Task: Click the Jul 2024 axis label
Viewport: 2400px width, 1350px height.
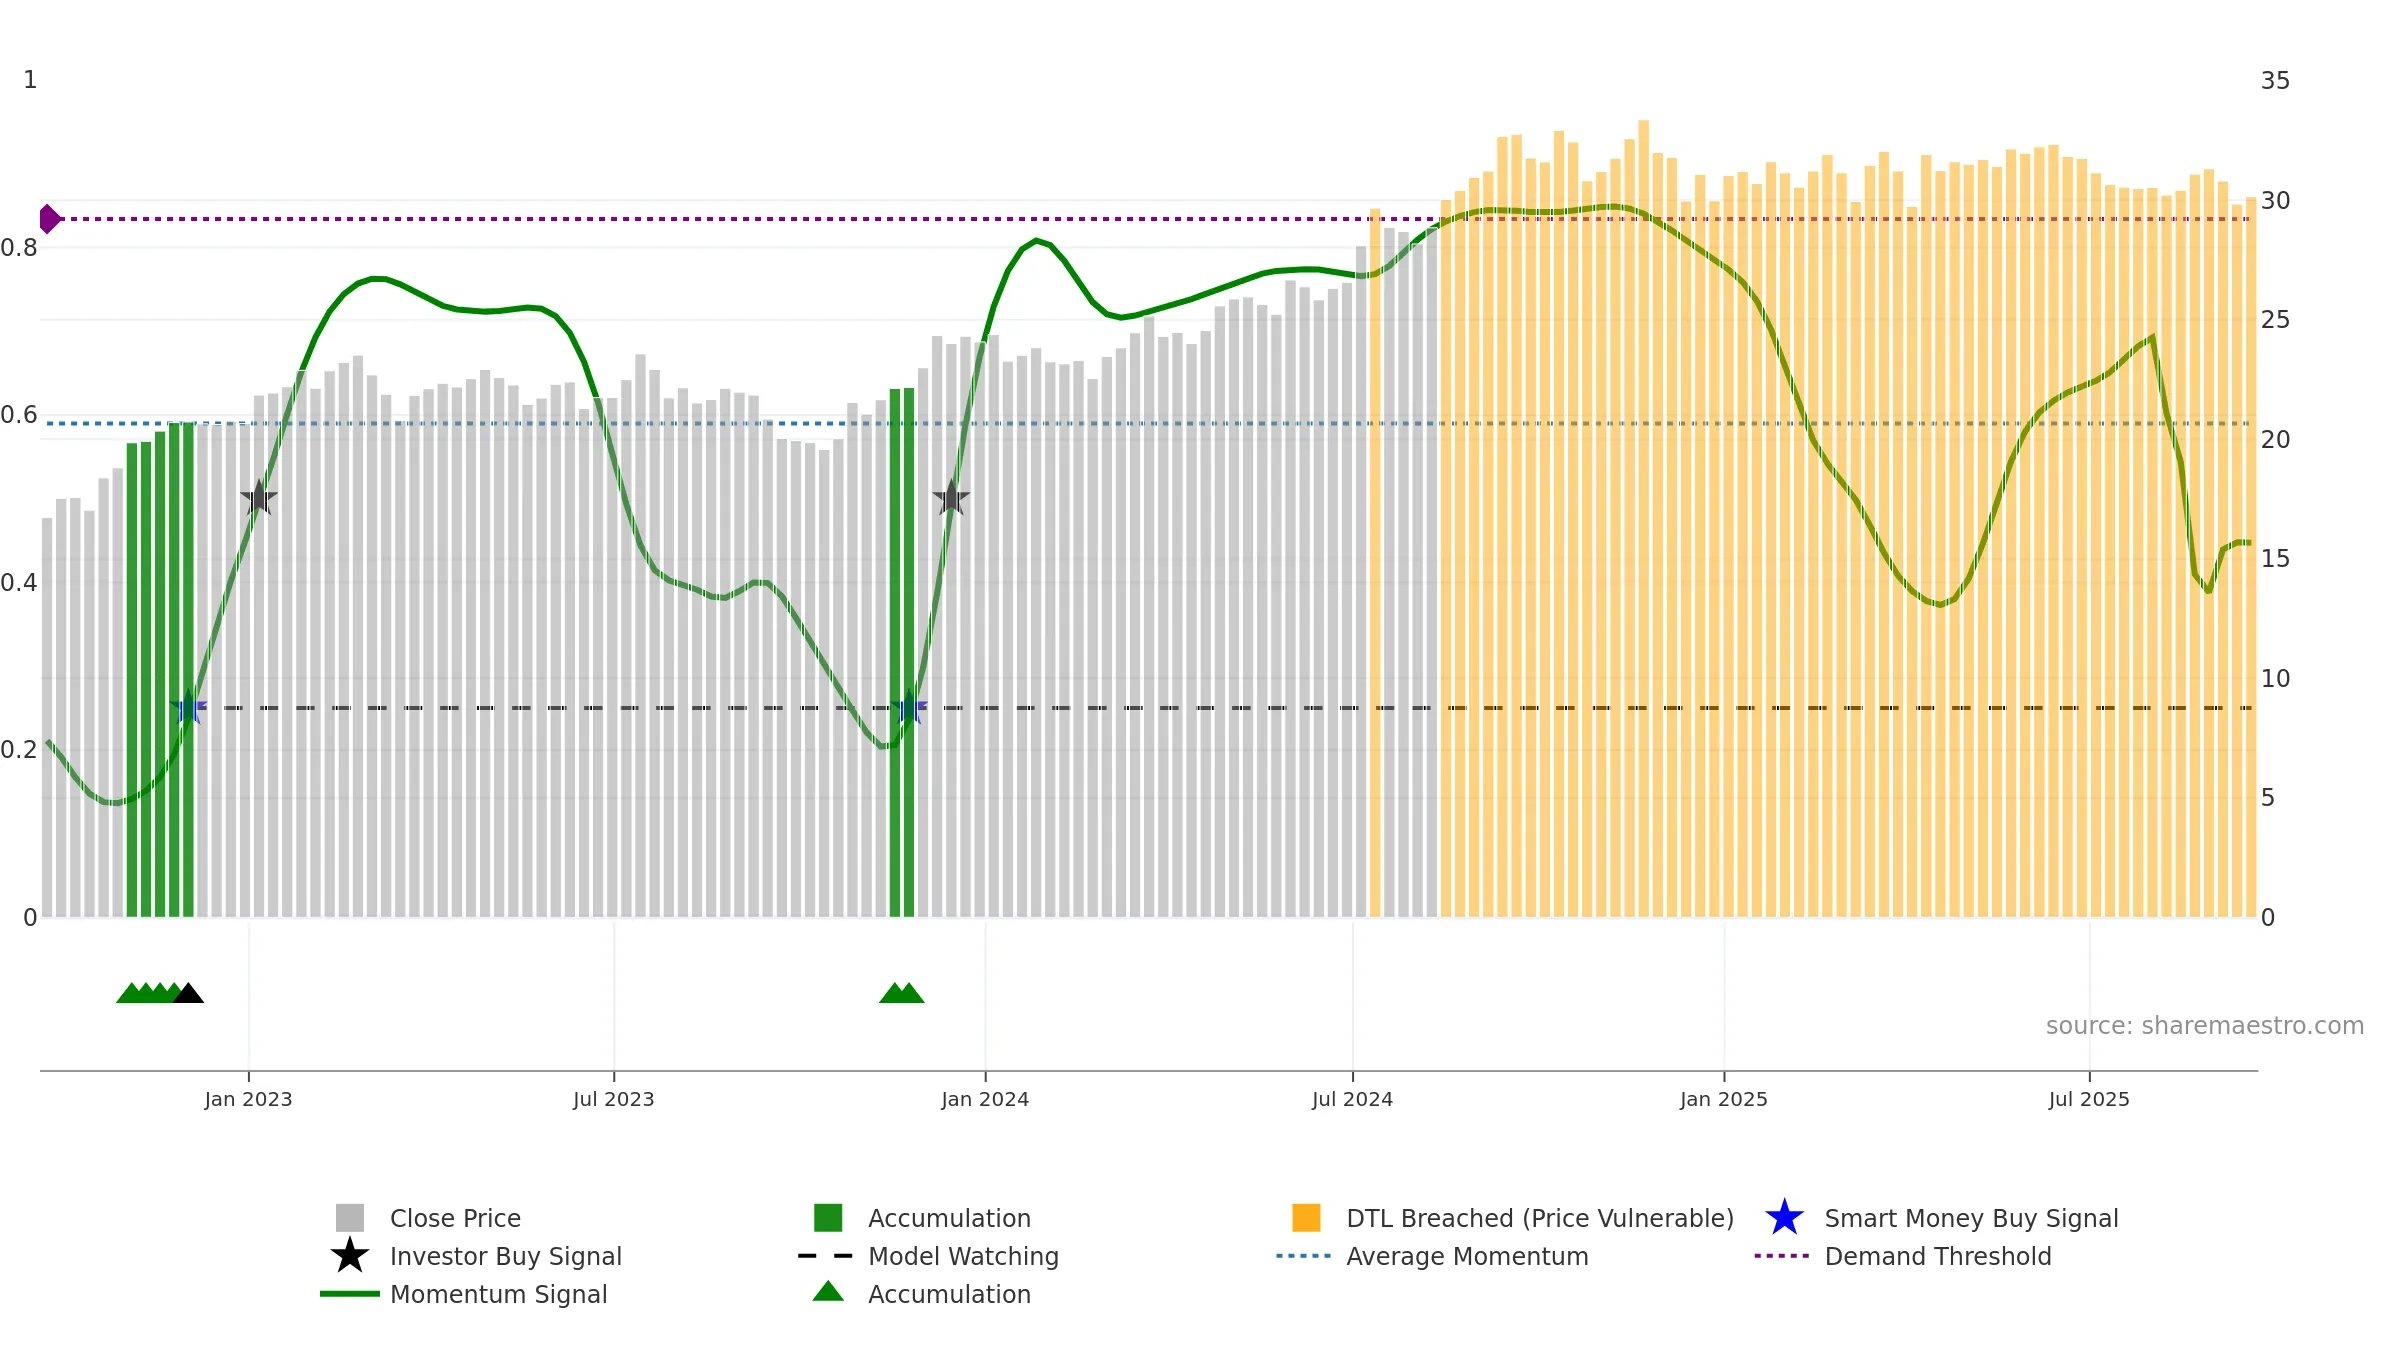Action: tap(1352, 1099)
